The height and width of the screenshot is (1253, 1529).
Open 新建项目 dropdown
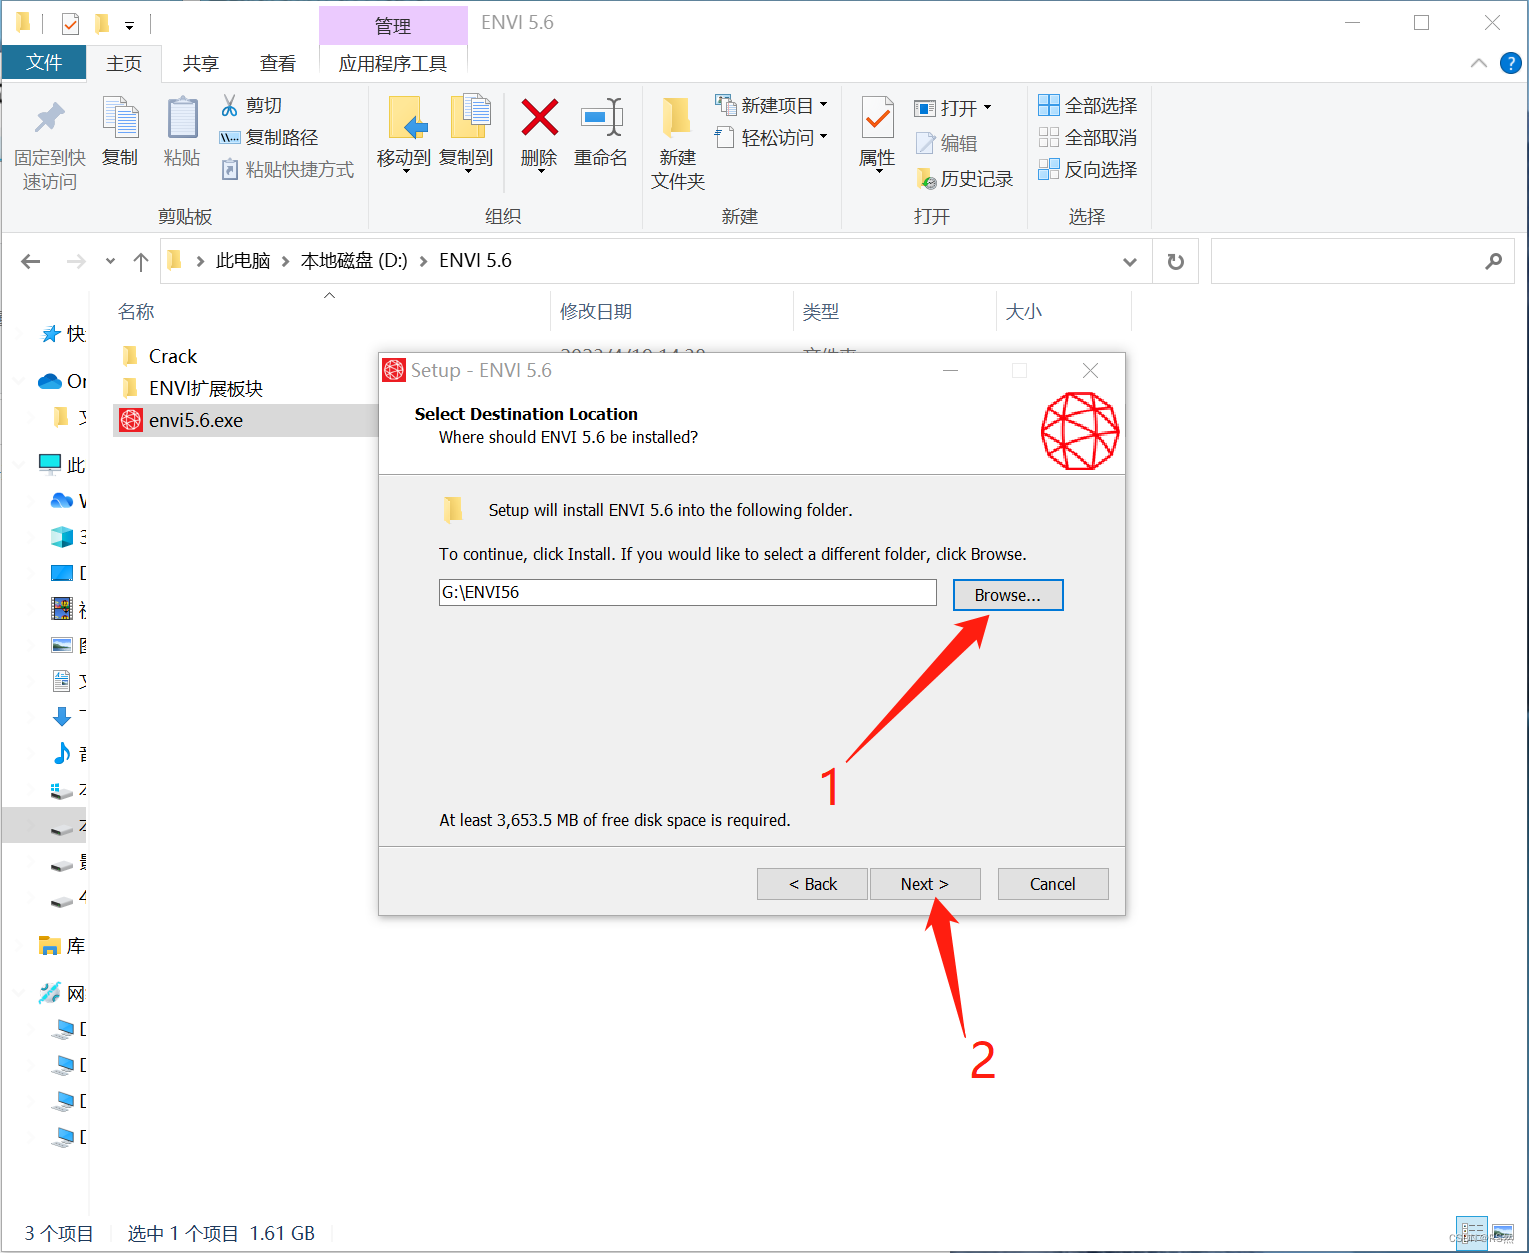[x=771, y=105]
